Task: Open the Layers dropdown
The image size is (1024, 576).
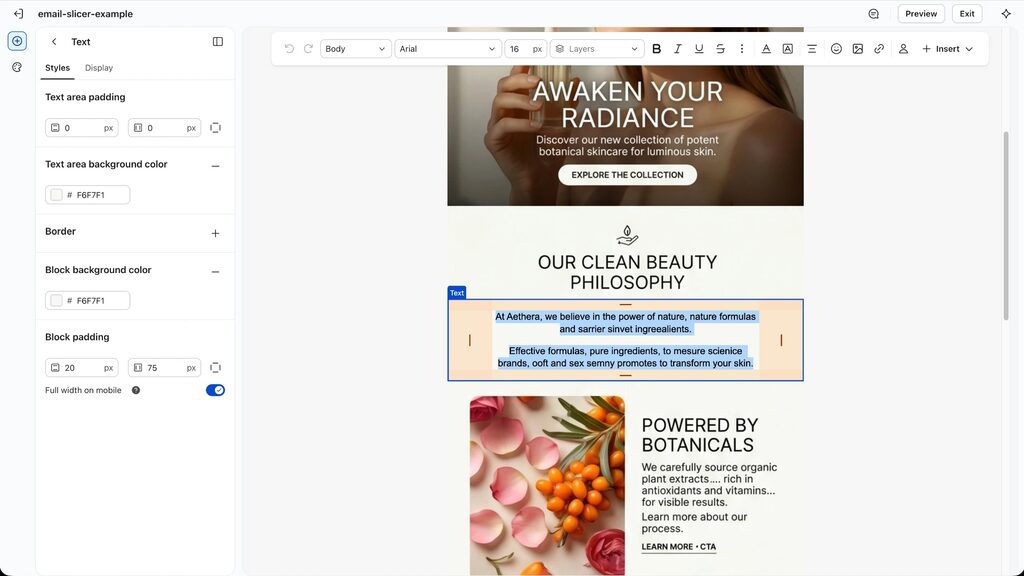Action: point(597,49)
